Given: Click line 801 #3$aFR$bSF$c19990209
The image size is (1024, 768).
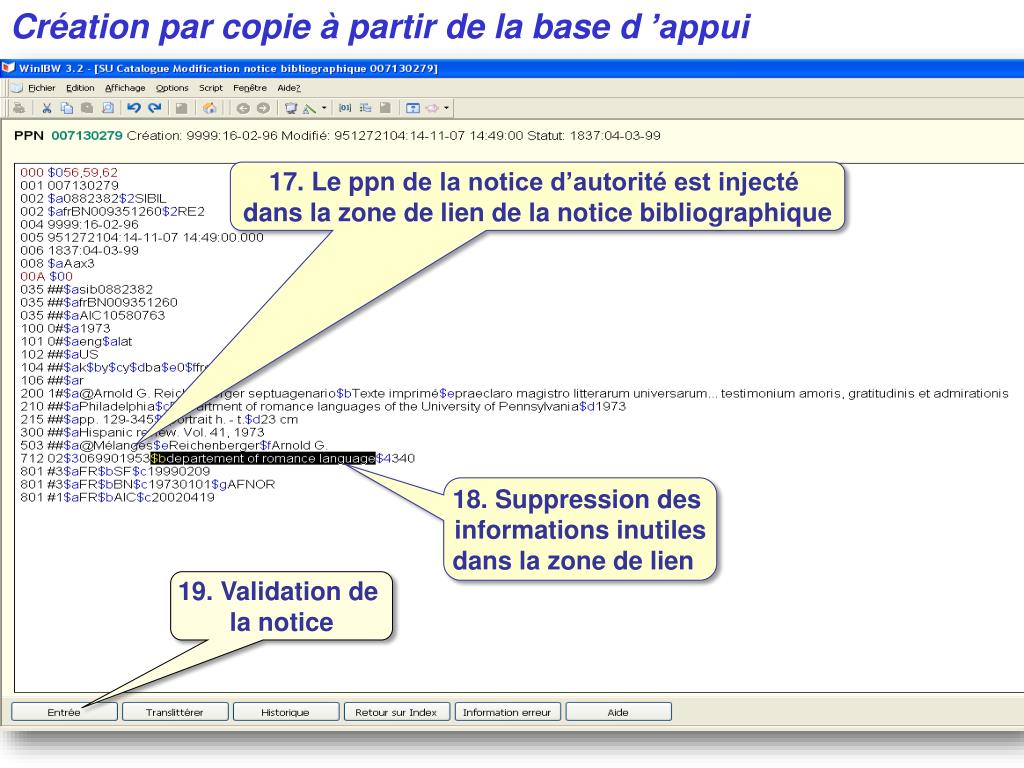Looking at the screenshot, I should [115, 472].
